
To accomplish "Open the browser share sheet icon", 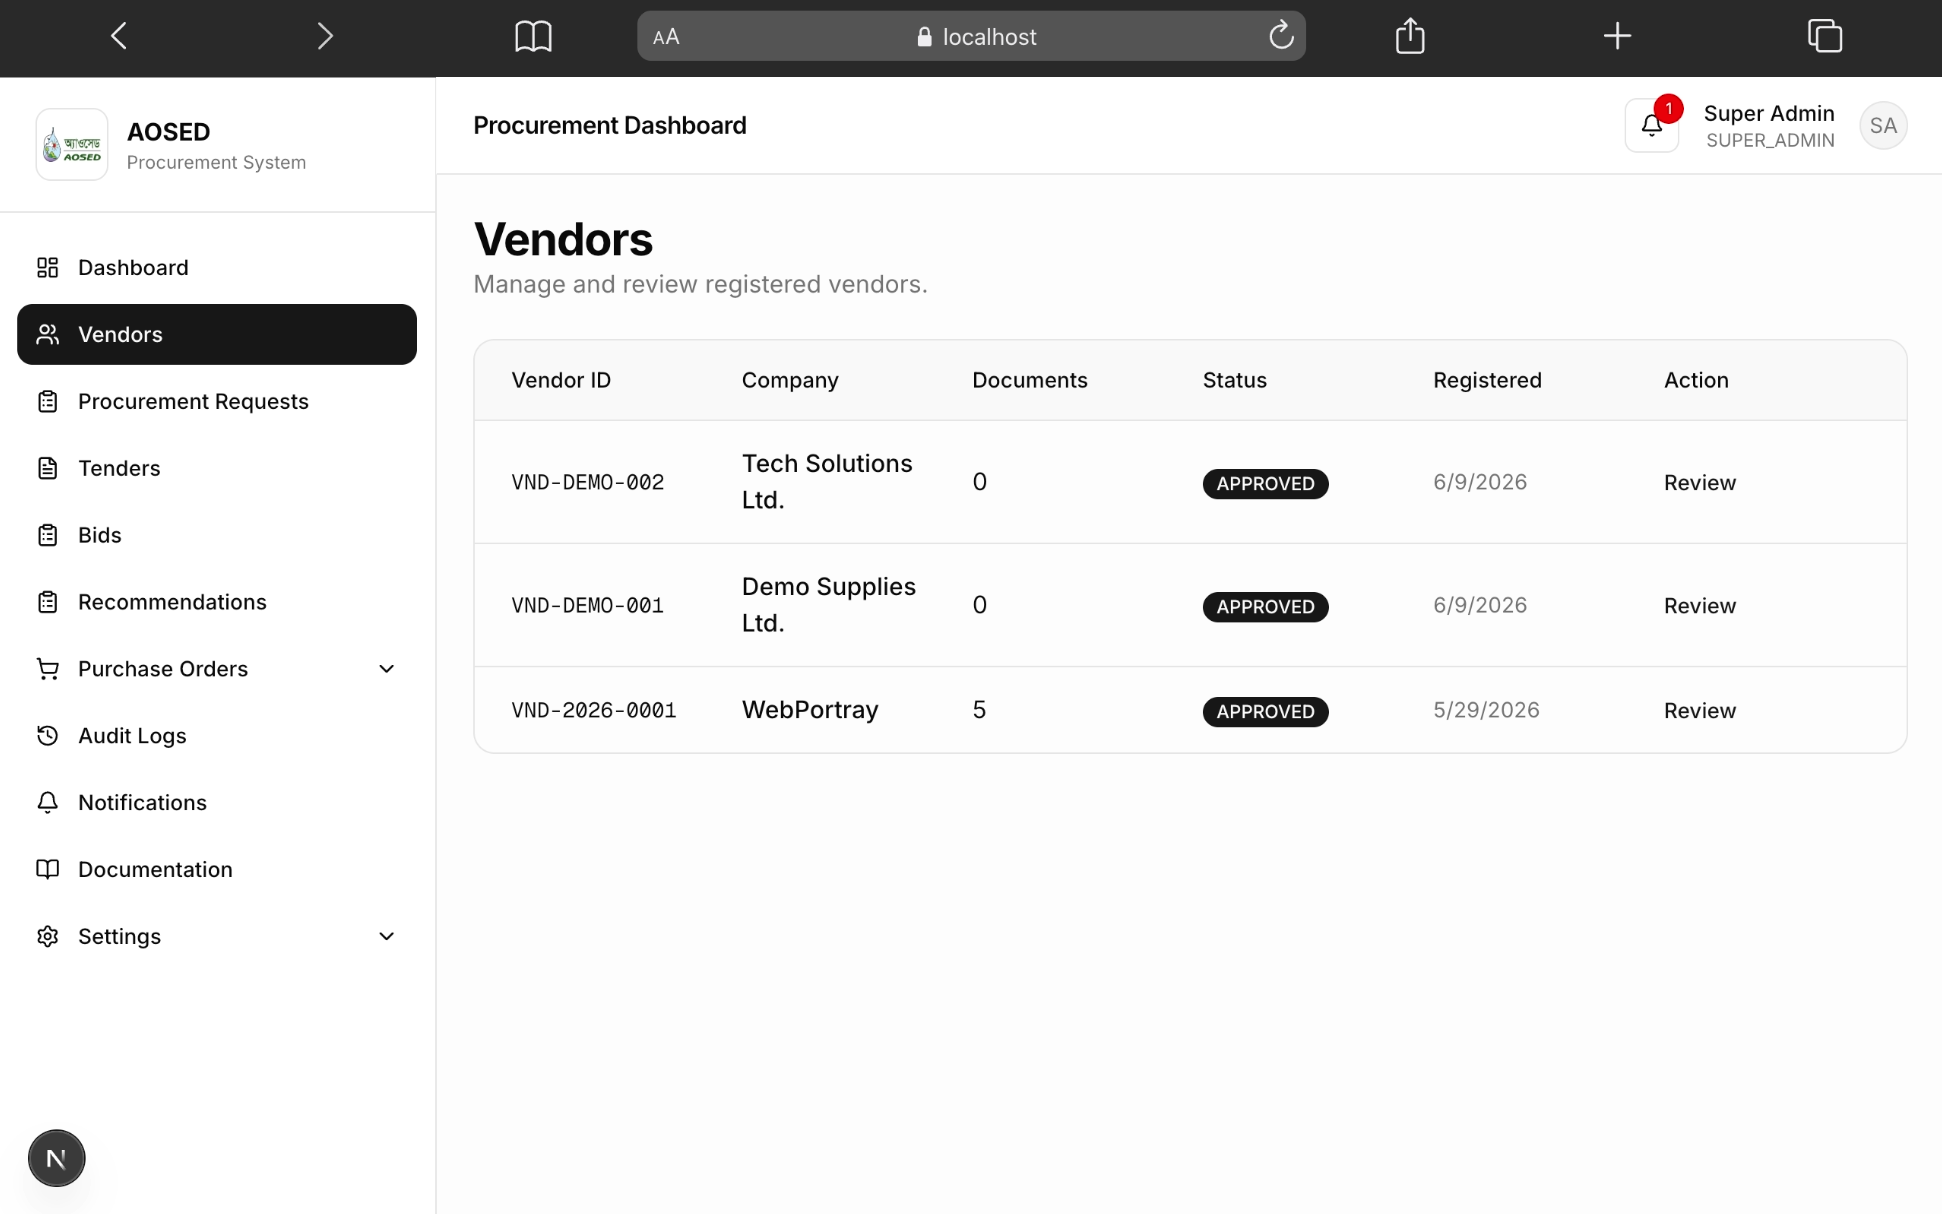I will 1410,36.
